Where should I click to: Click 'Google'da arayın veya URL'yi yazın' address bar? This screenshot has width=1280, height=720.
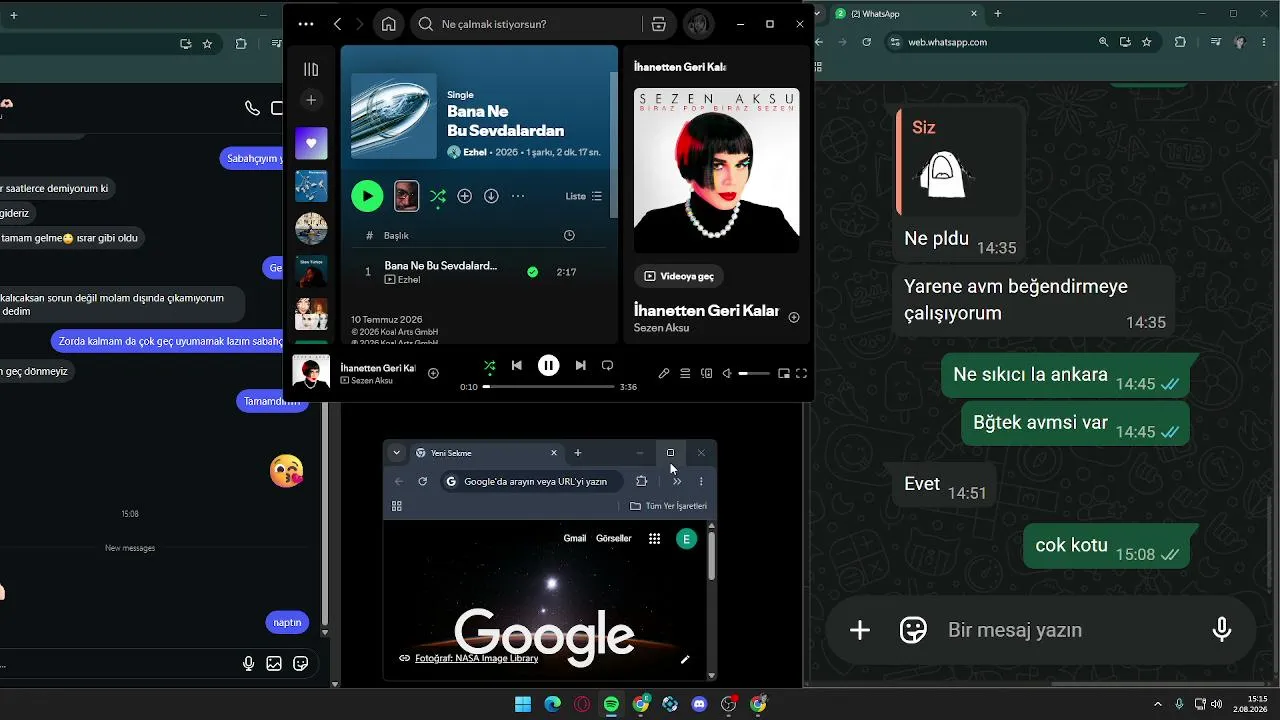pyautogui.click(x=531, y=481)
